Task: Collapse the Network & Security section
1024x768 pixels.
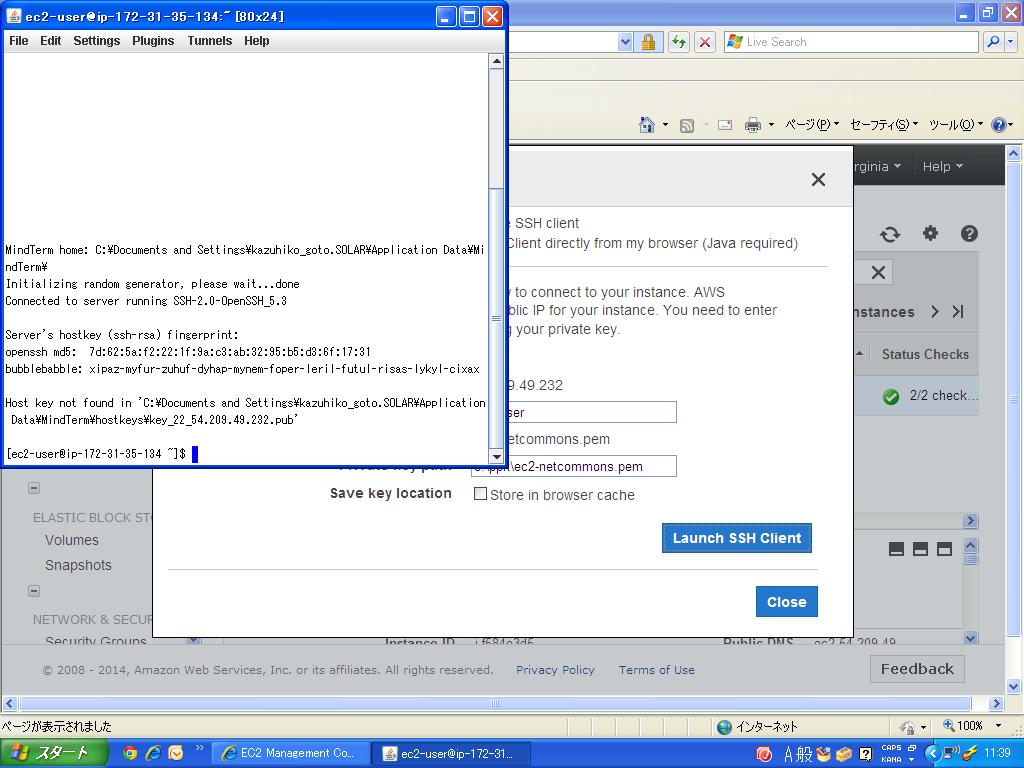Action: tap(34, 591)
